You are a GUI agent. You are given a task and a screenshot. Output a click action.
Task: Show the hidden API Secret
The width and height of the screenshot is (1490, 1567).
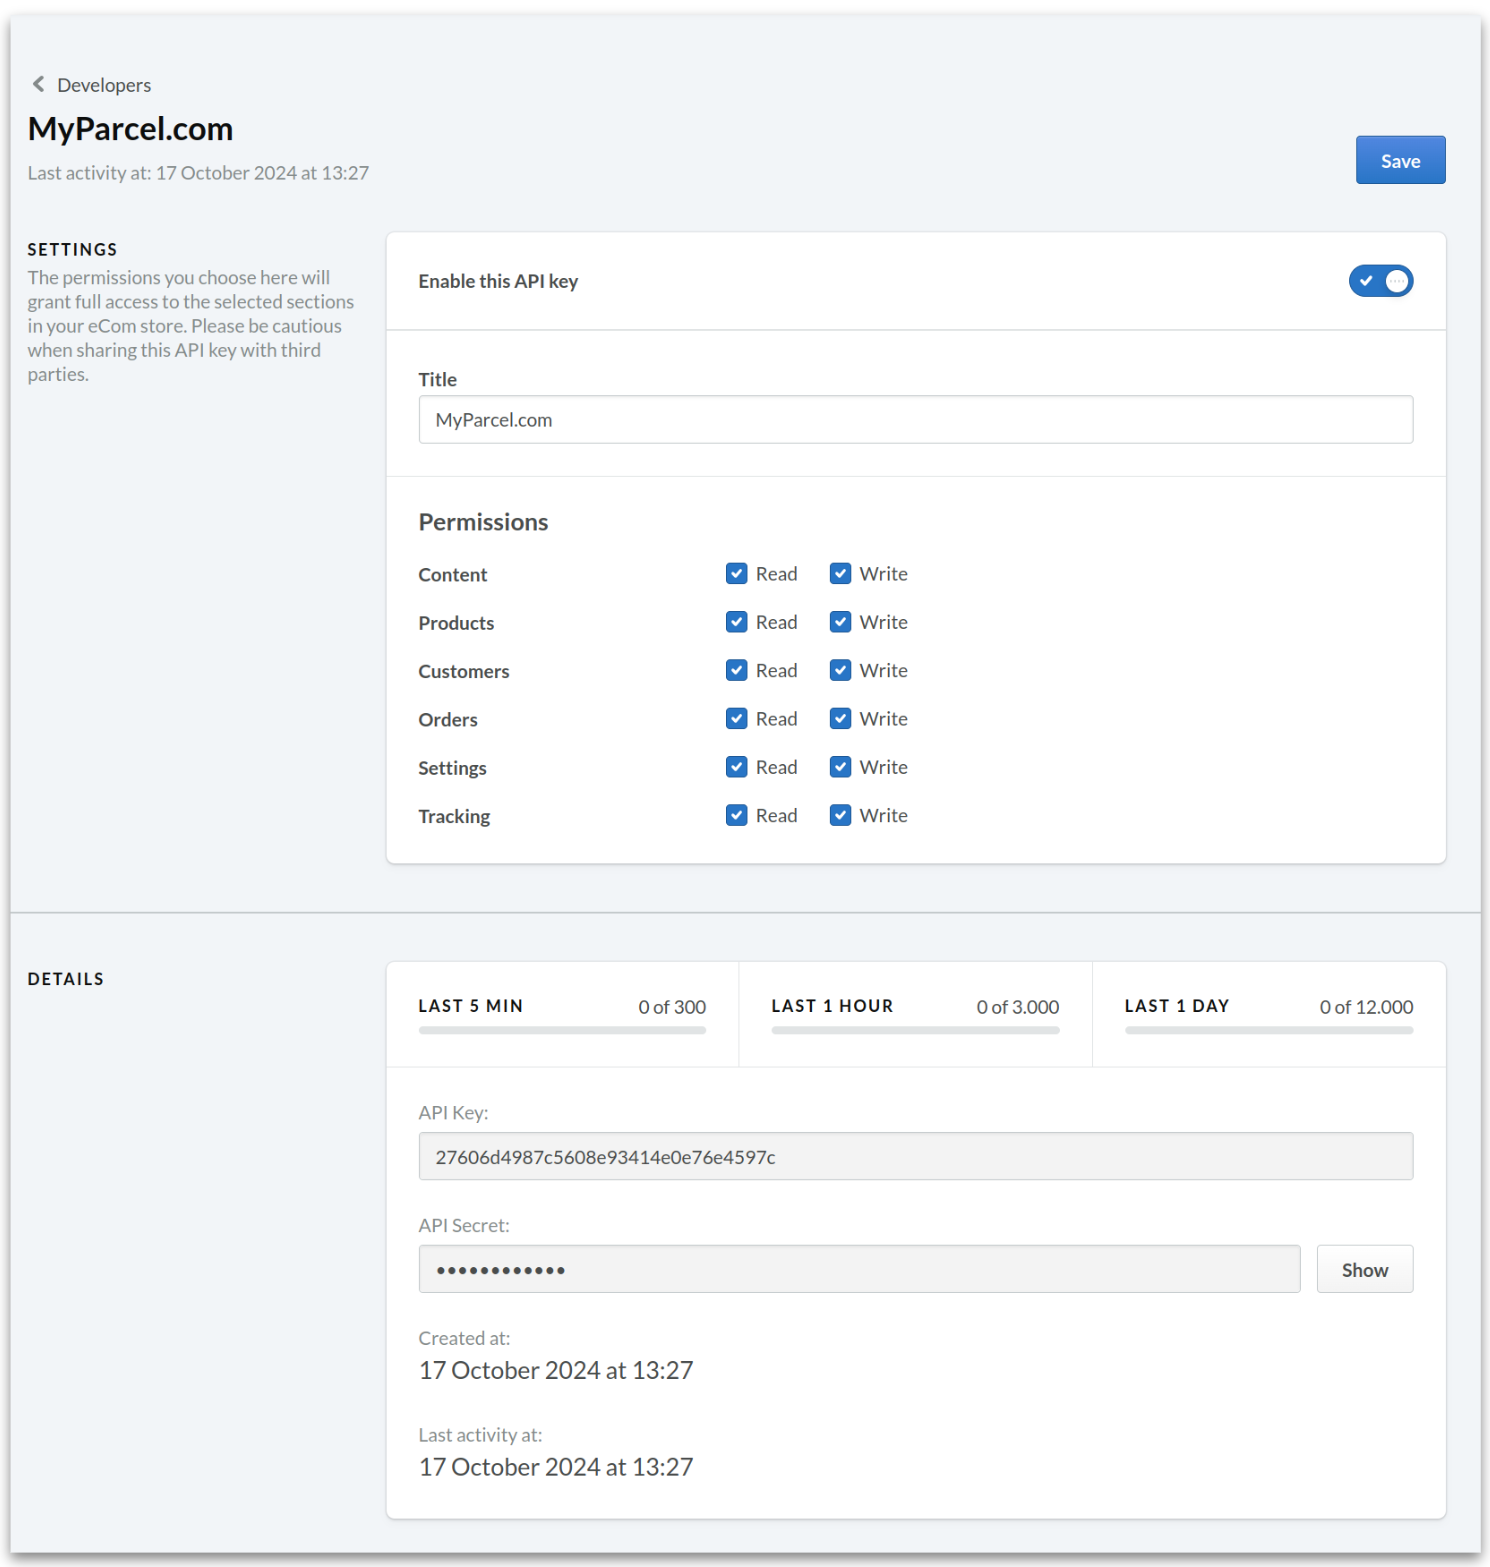pyautogui.click(x=1364, y=1269)
